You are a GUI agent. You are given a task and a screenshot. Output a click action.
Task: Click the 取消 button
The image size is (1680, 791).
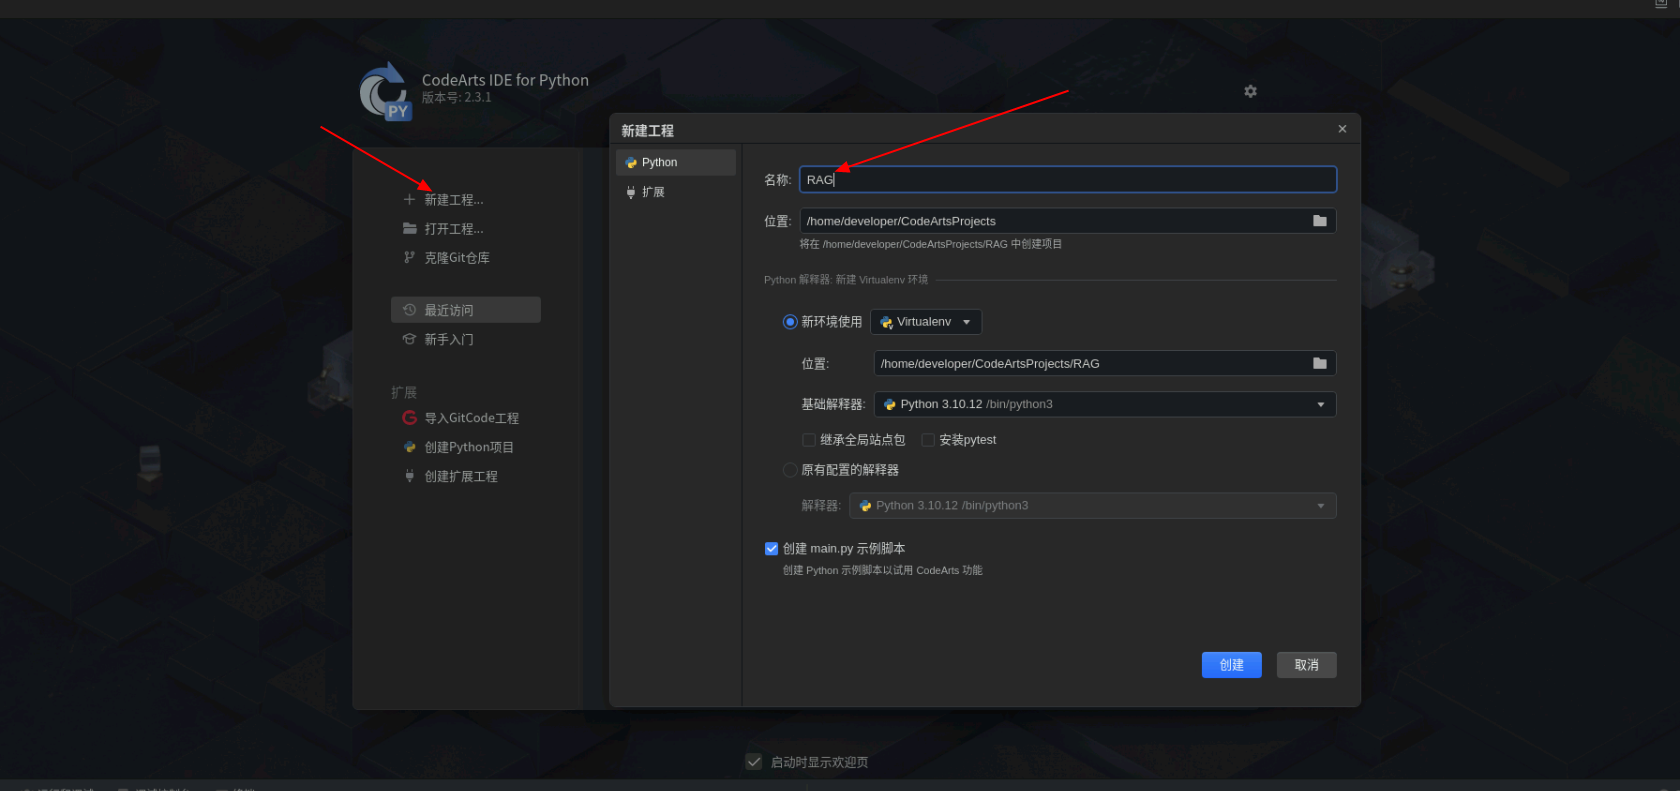tap(1306, 665)
